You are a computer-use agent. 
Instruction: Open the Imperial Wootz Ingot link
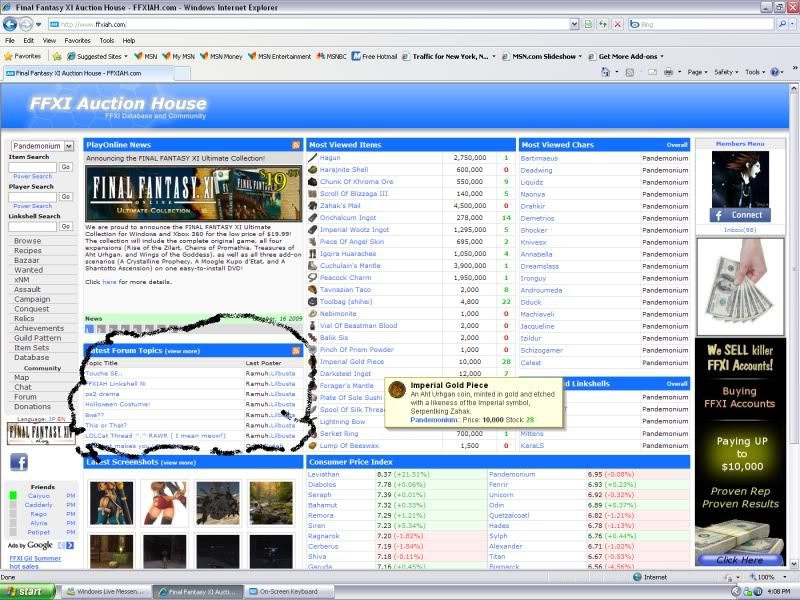pos(354,229)
